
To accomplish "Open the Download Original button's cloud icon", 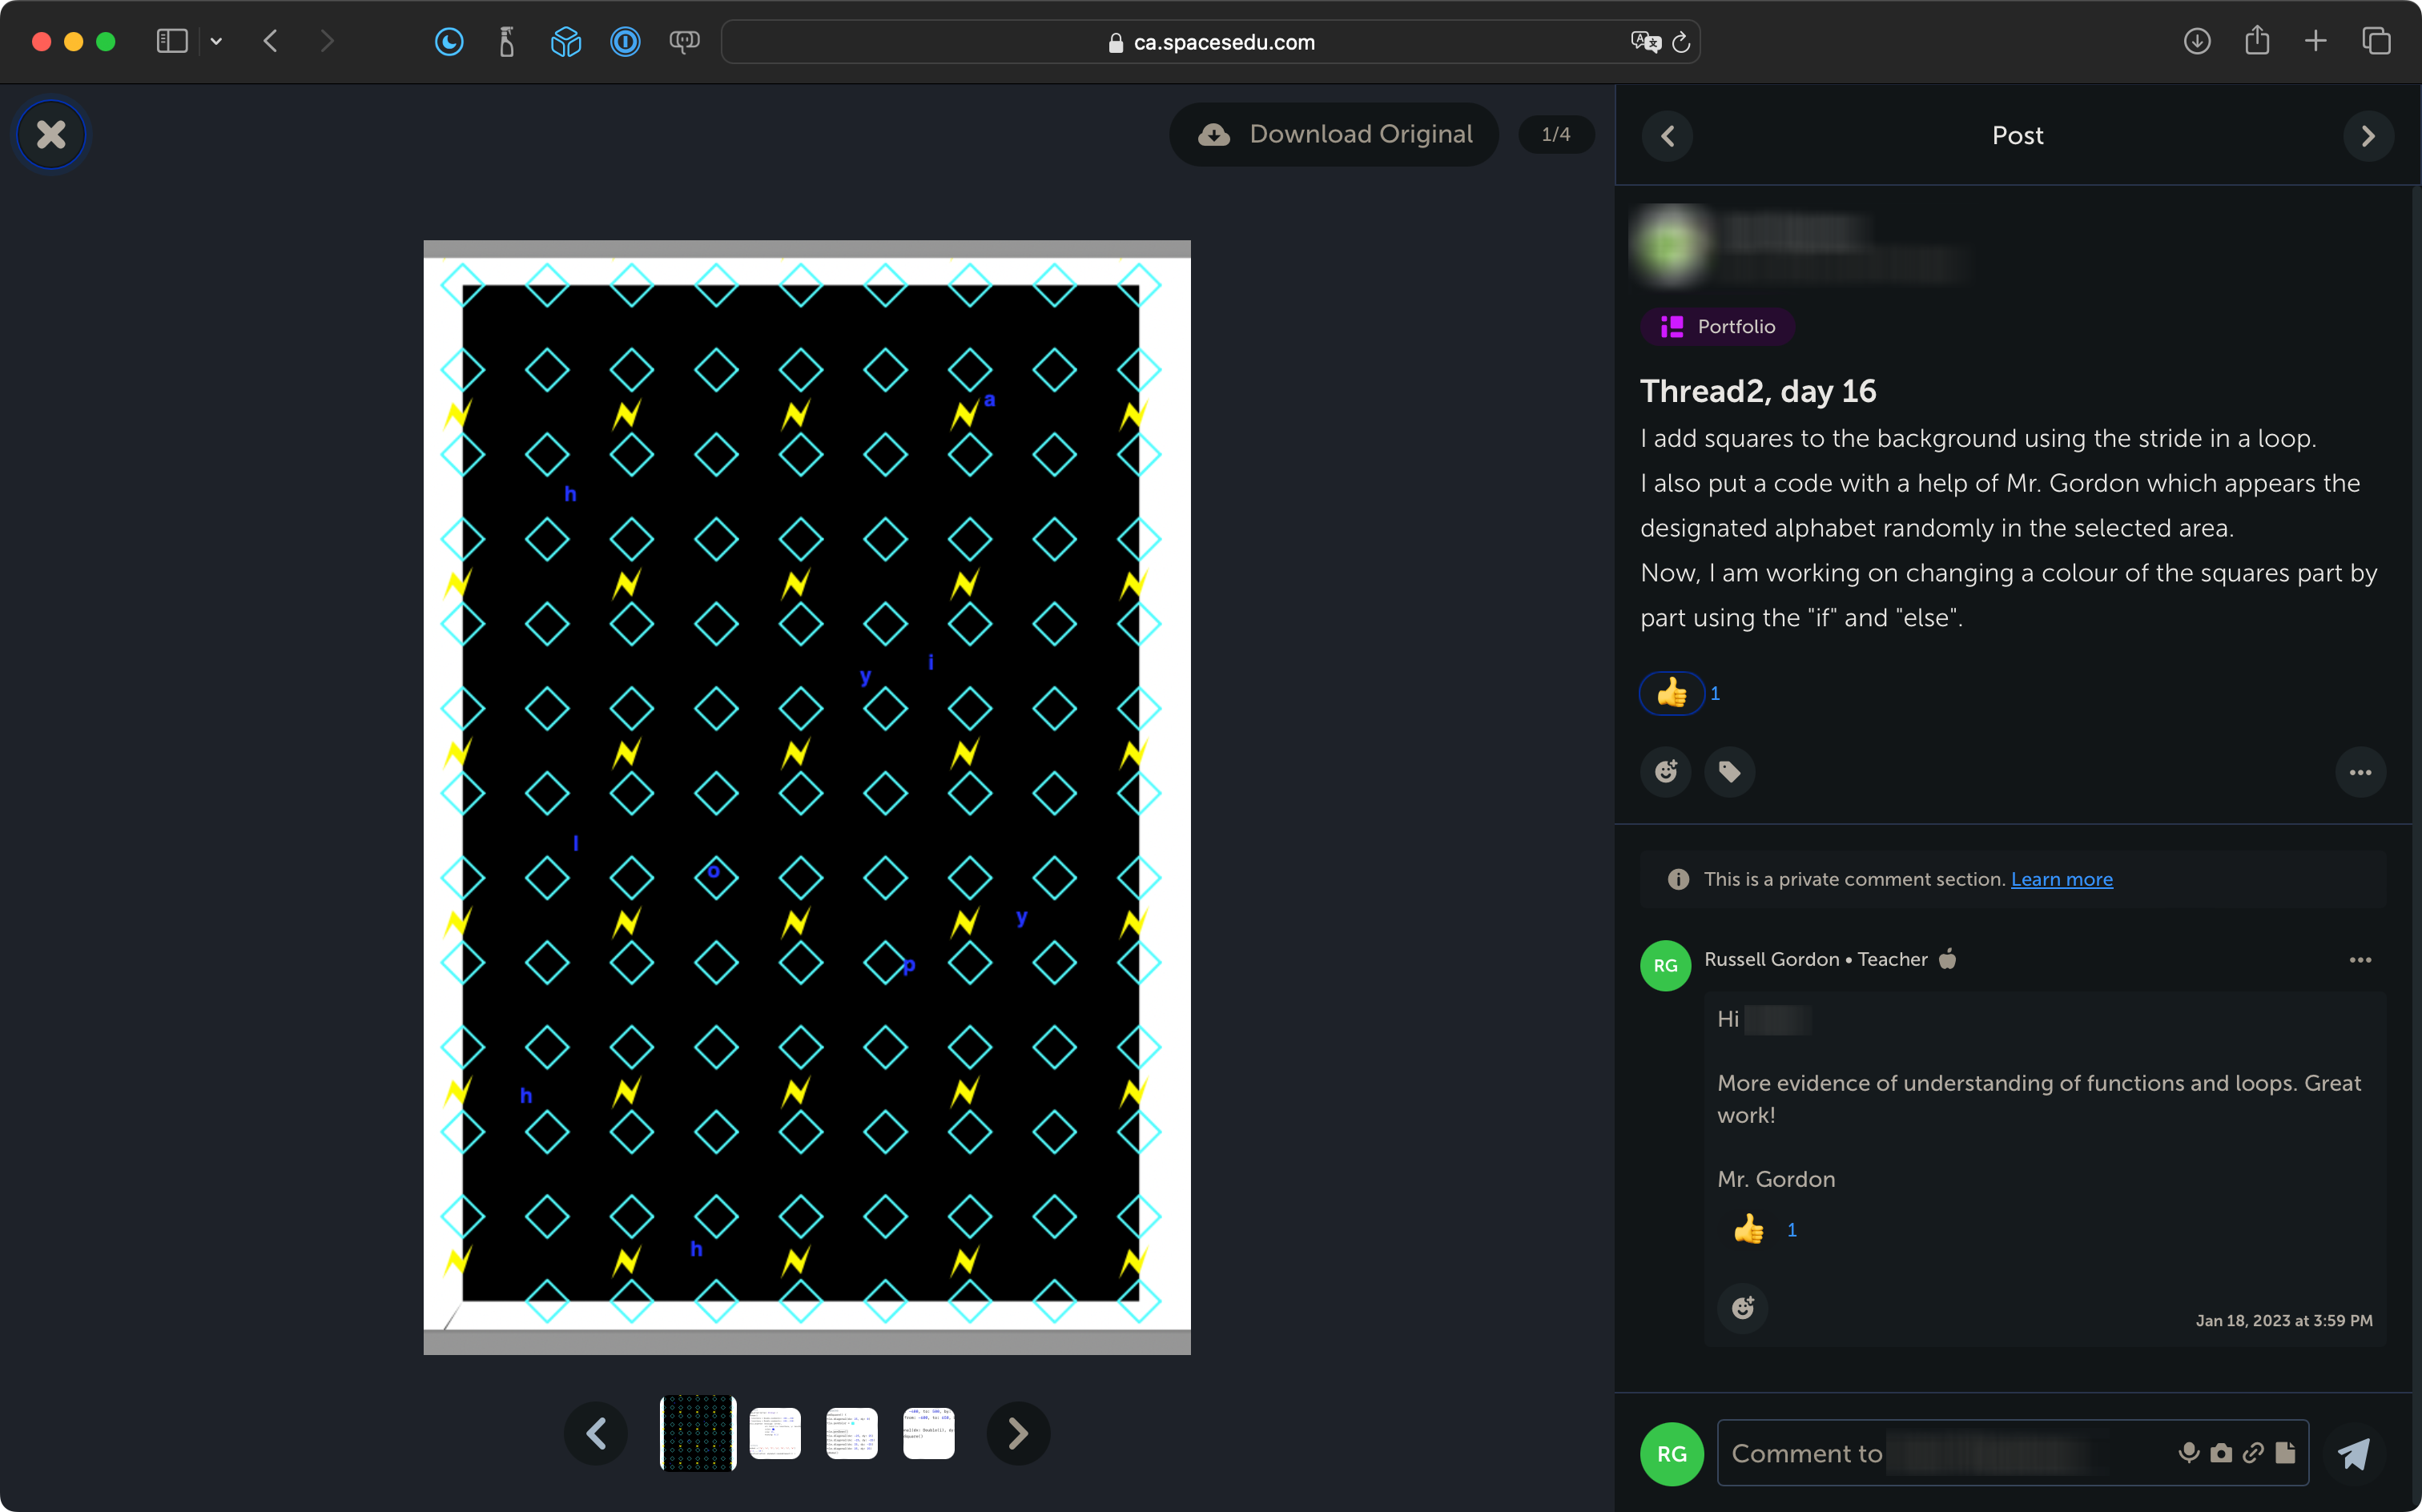I will coord(1214,134).
